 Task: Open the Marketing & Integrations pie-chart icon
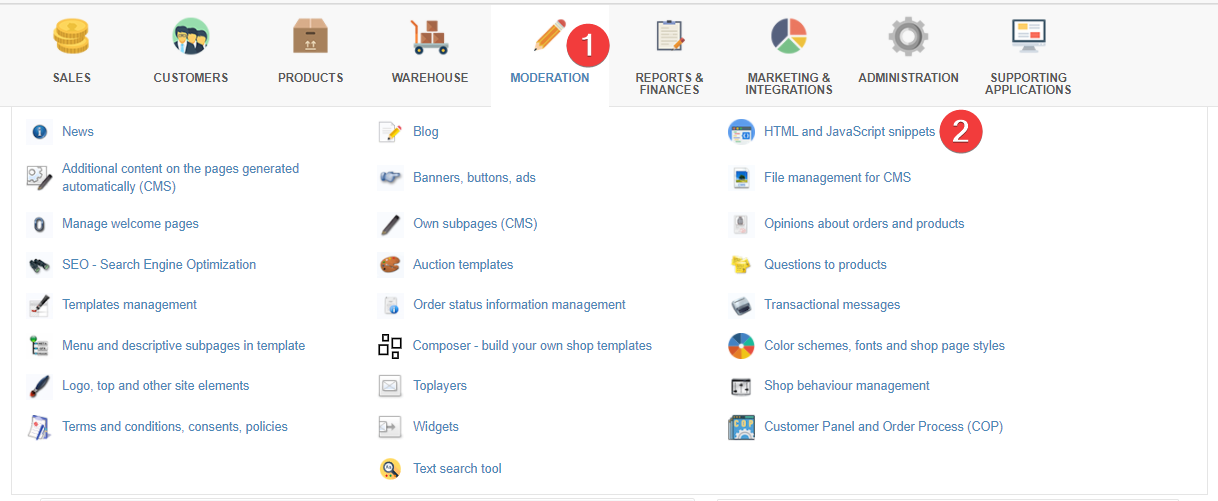[788, 36]
